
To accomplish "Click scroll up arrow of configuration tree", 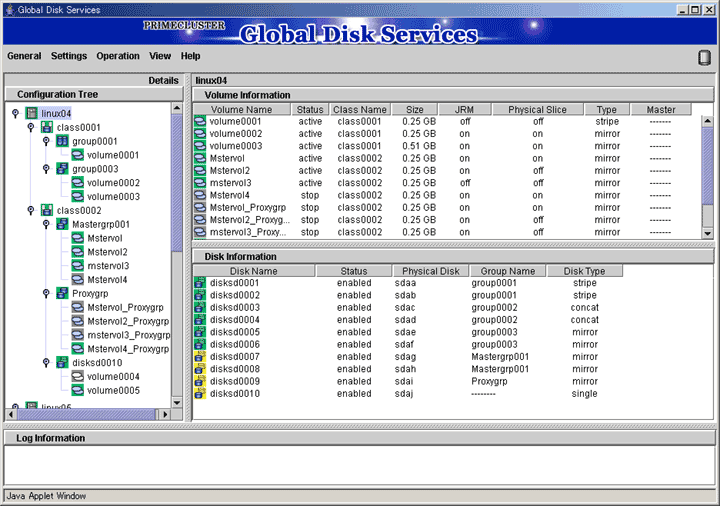I will pyautogui.click(x=177, y=108).
